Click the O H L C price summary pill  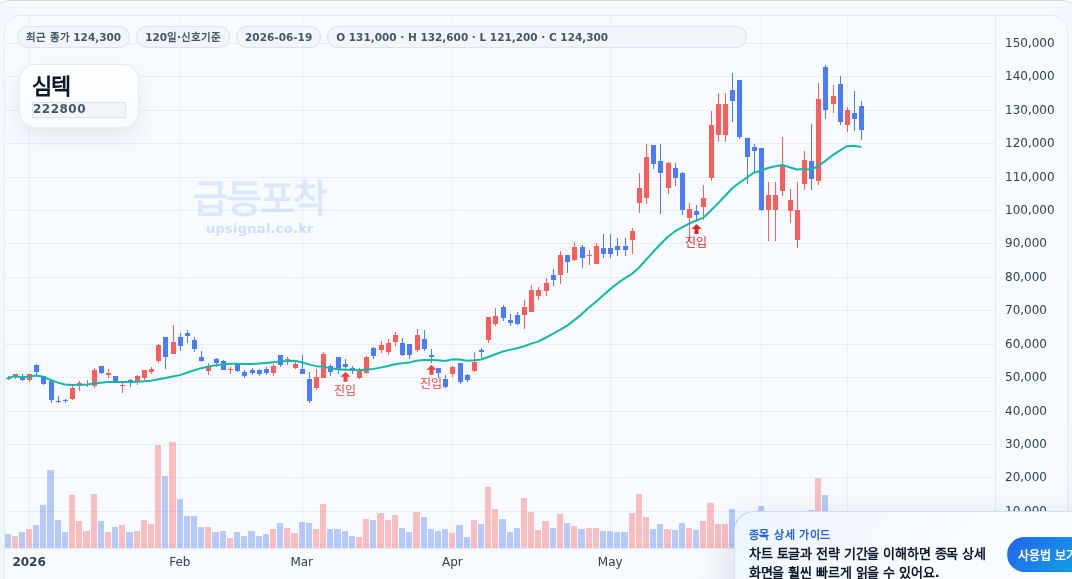[537, 37]
